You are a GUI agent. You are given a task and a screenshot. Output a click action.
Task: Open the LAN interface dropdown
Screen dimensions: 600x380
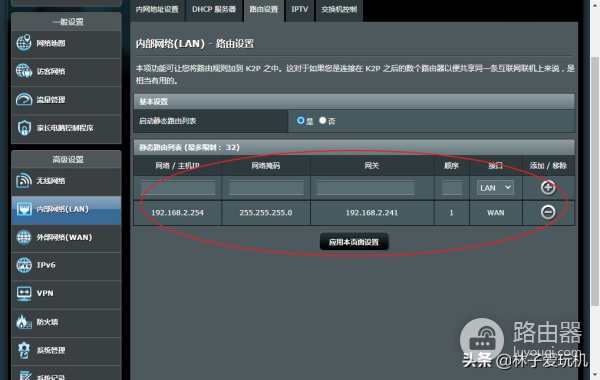point(495,188)
